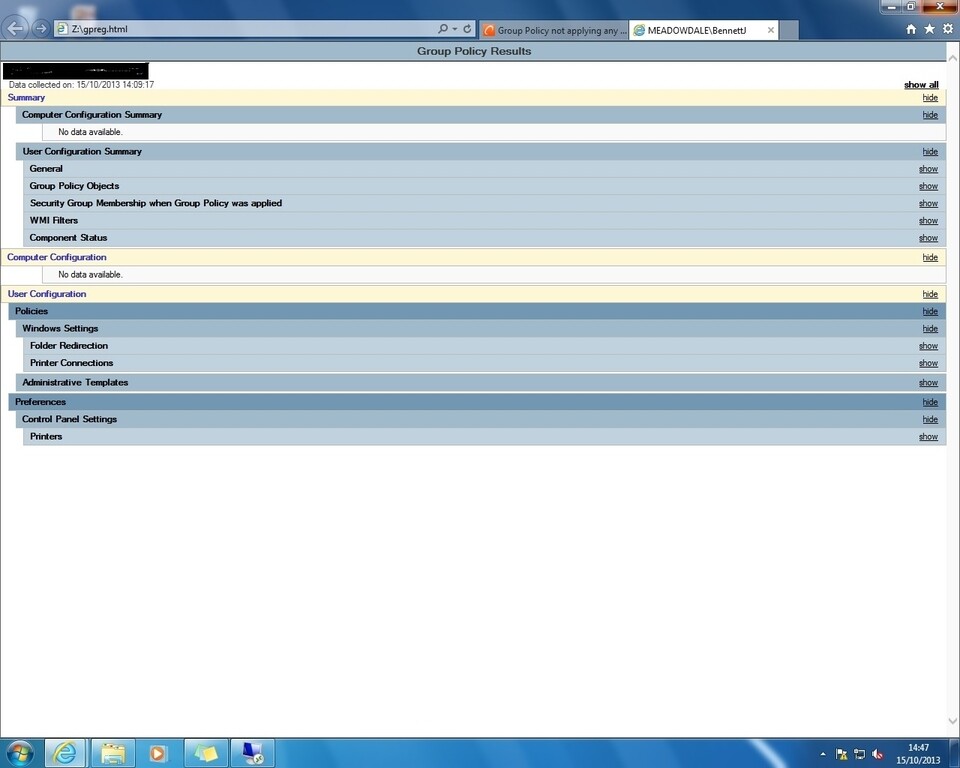Open the search magnifier in the address bar
Viewport: 960px width, 768px height.
pyautogui.click(x=440, y=28)
